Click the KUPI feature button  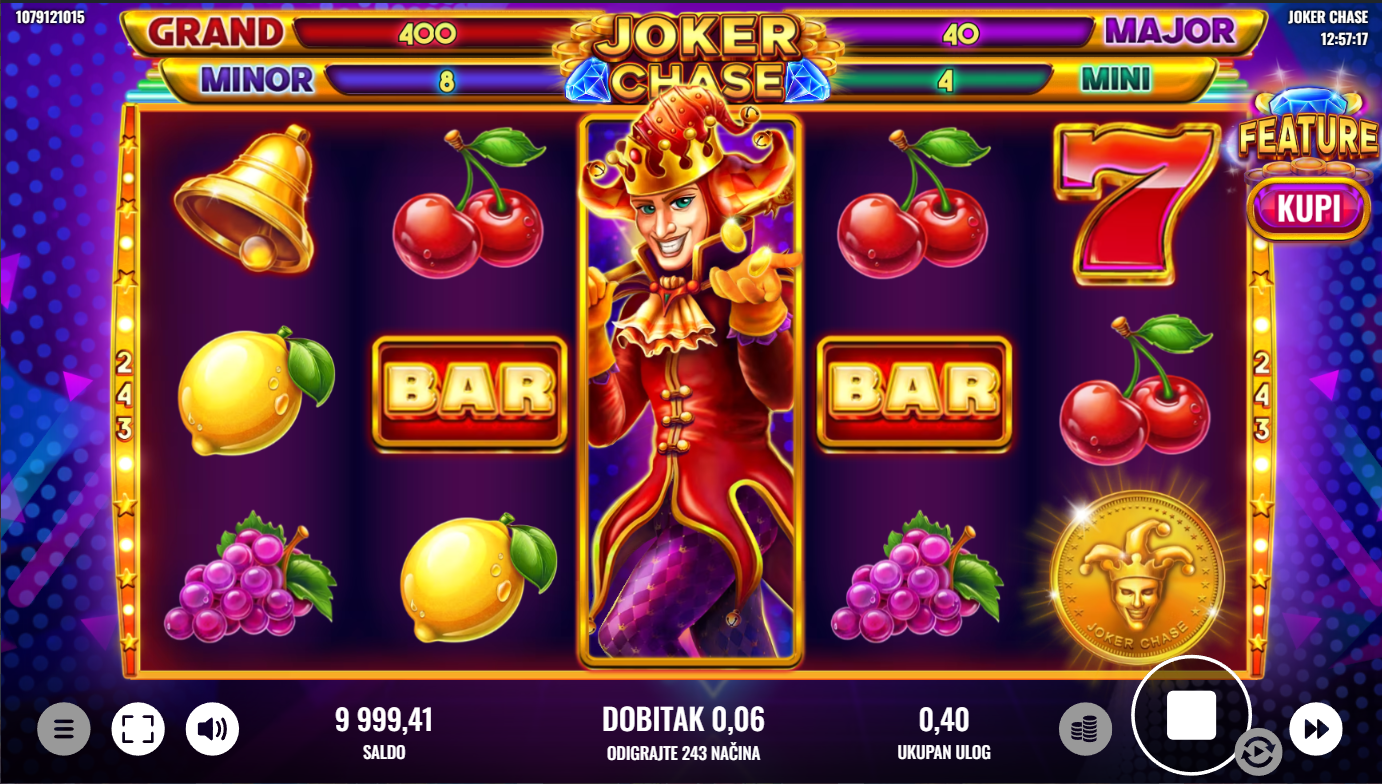(1308, 208)
